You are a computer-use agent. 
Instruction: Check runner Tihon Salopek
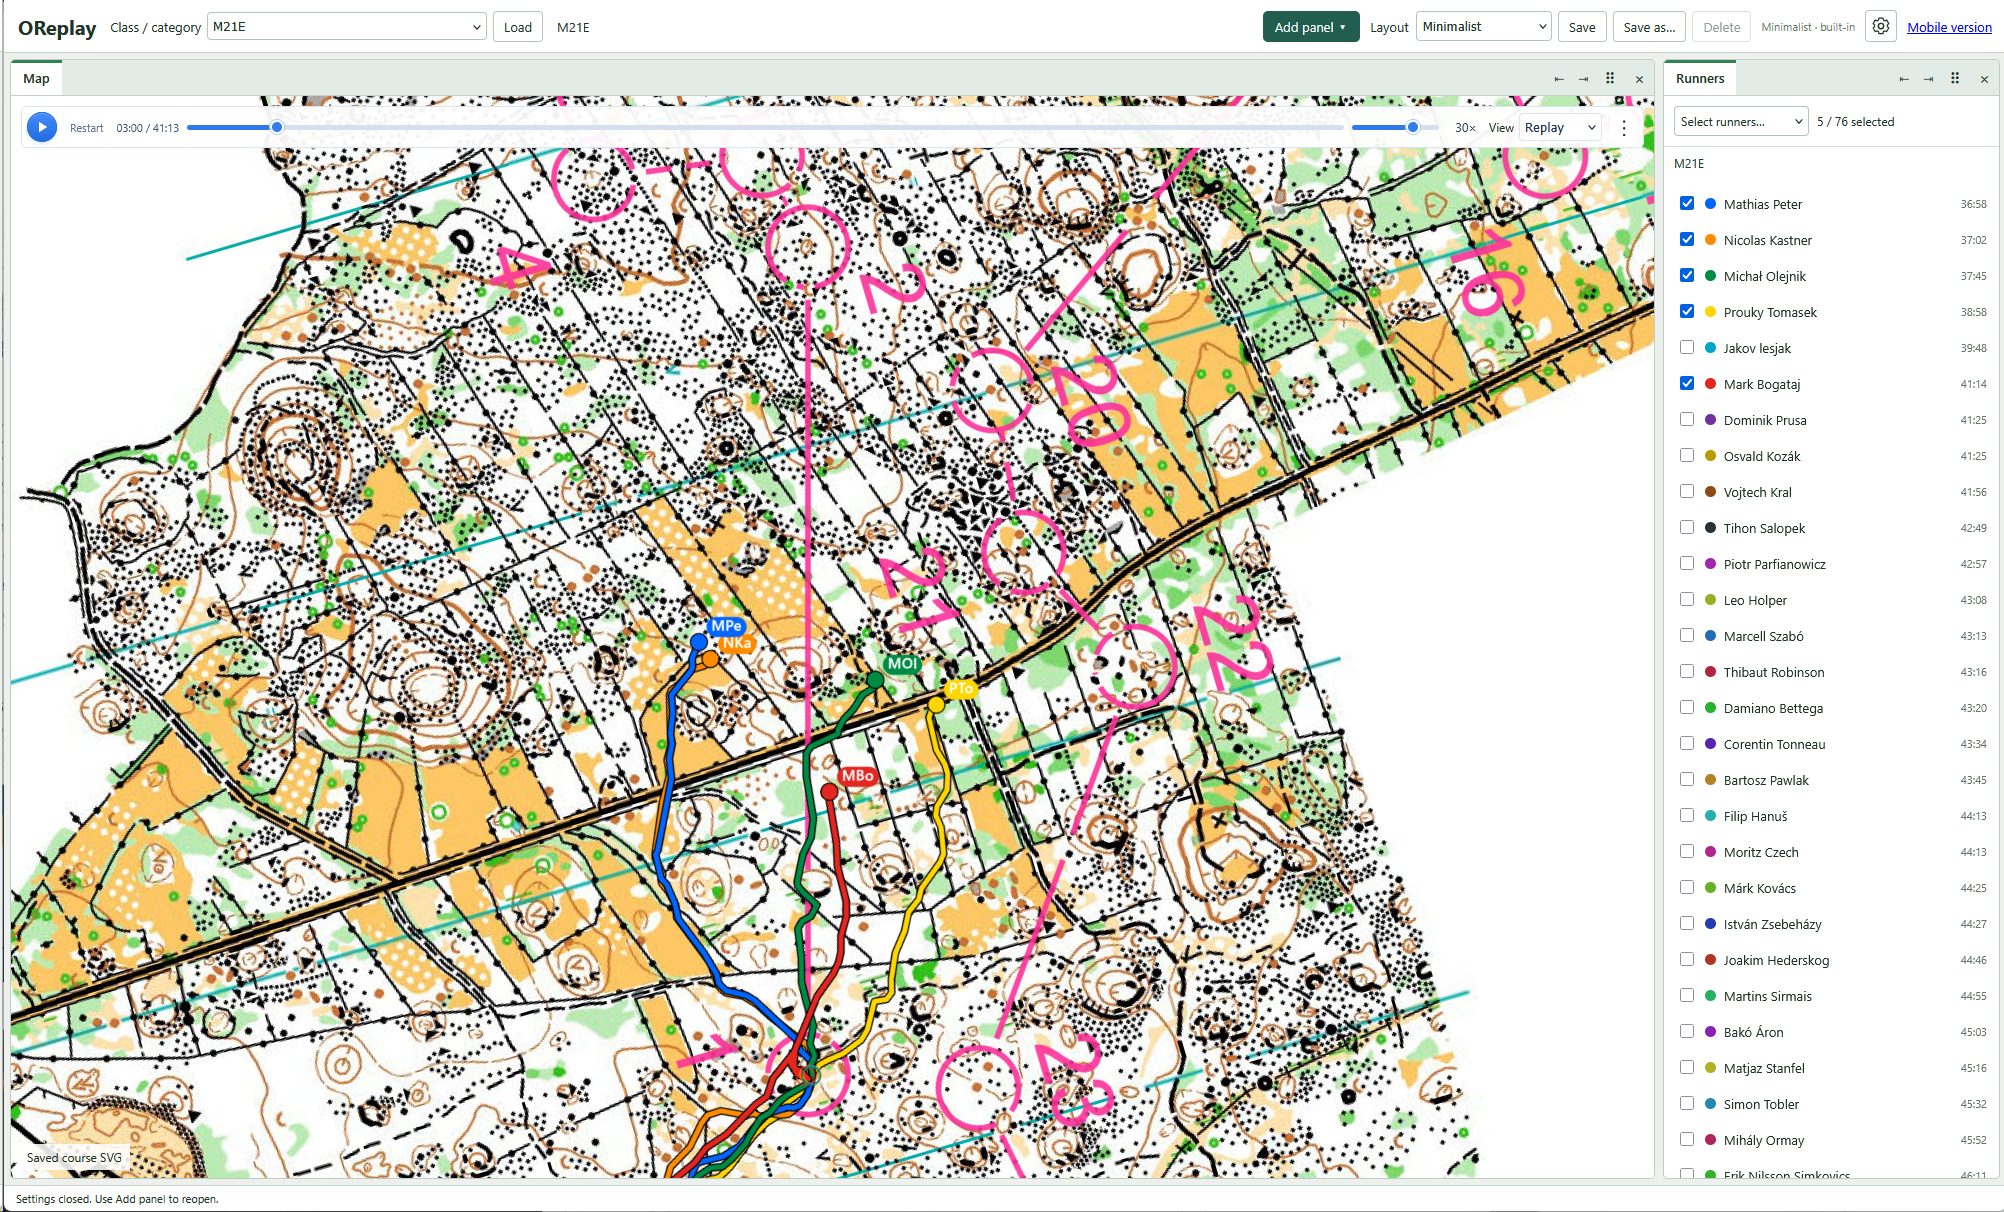click(1687, 527)
